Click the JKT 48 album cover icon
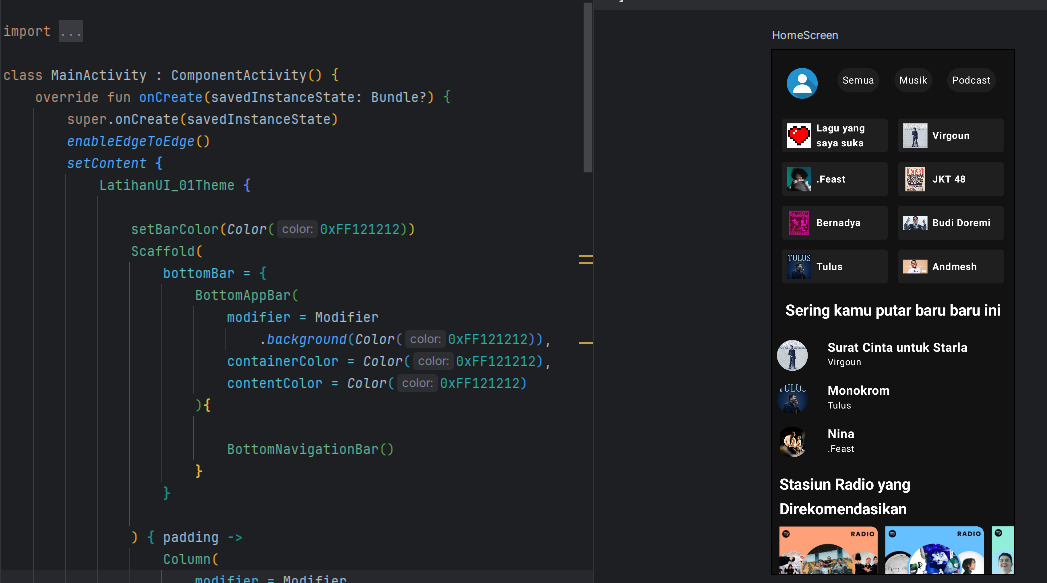 click(914, 179)
